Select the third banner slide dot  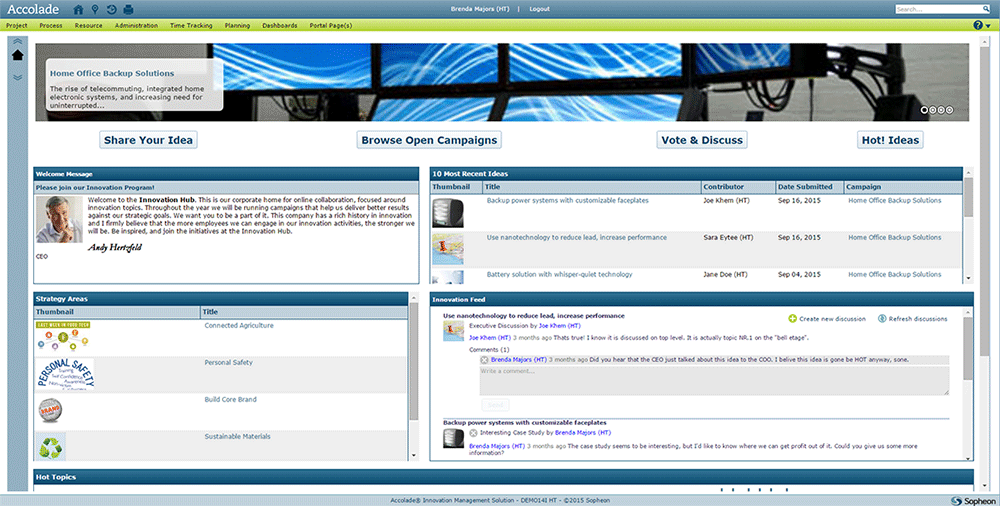(941, 110)
